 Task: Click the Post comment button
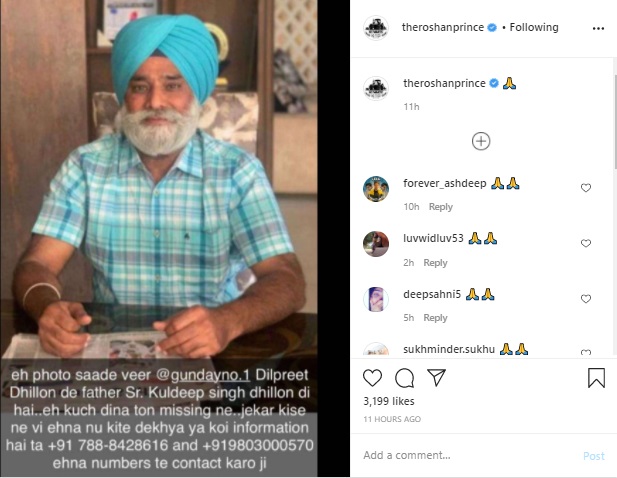coord(594,456)
